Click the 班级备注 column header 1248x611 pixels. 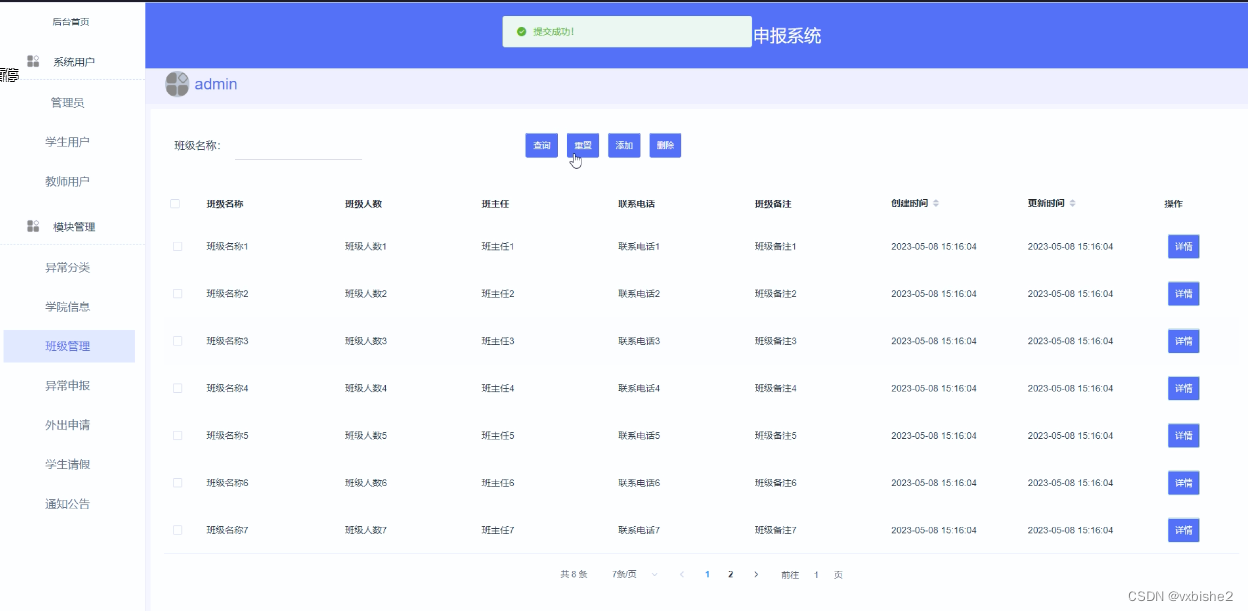[773, 204]
